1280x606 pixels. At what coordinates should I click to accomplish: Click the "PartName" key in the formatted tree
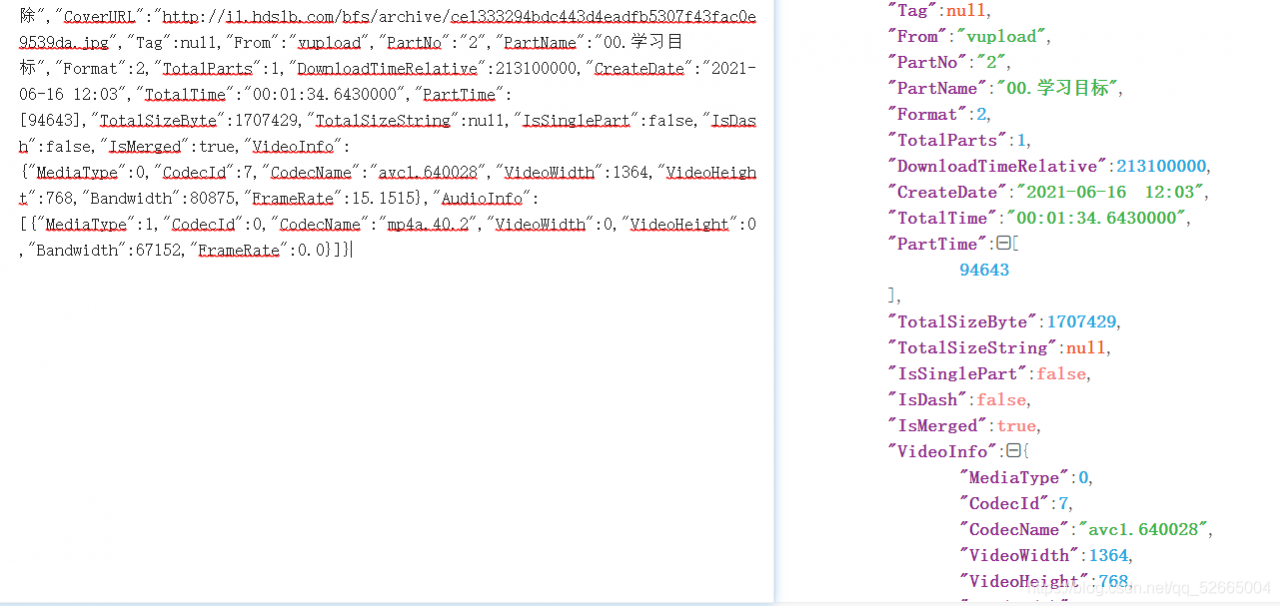tap(937, 88)
